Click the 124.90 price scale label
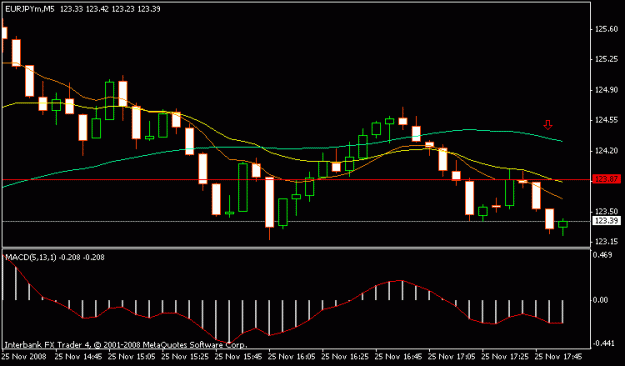Viewport: 625px width, 366px height. [x=606, y=90]
